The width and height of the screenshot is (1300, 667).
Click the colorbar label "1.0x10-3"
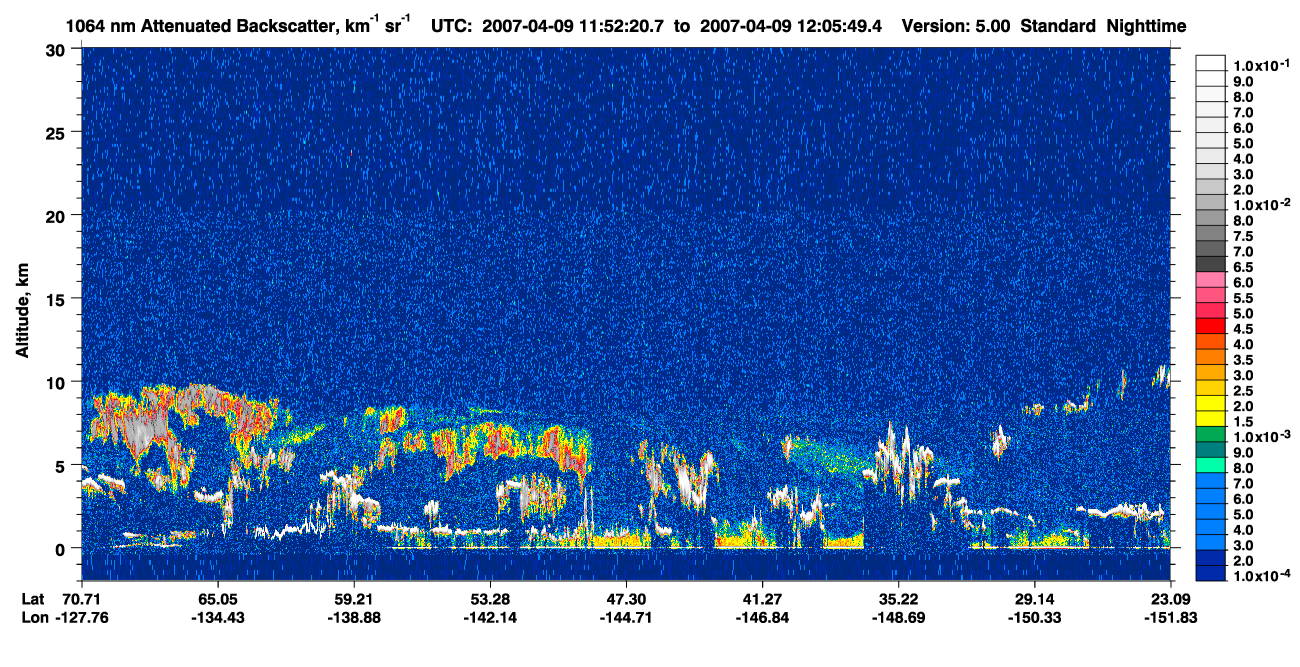(x=1260, y=436)
